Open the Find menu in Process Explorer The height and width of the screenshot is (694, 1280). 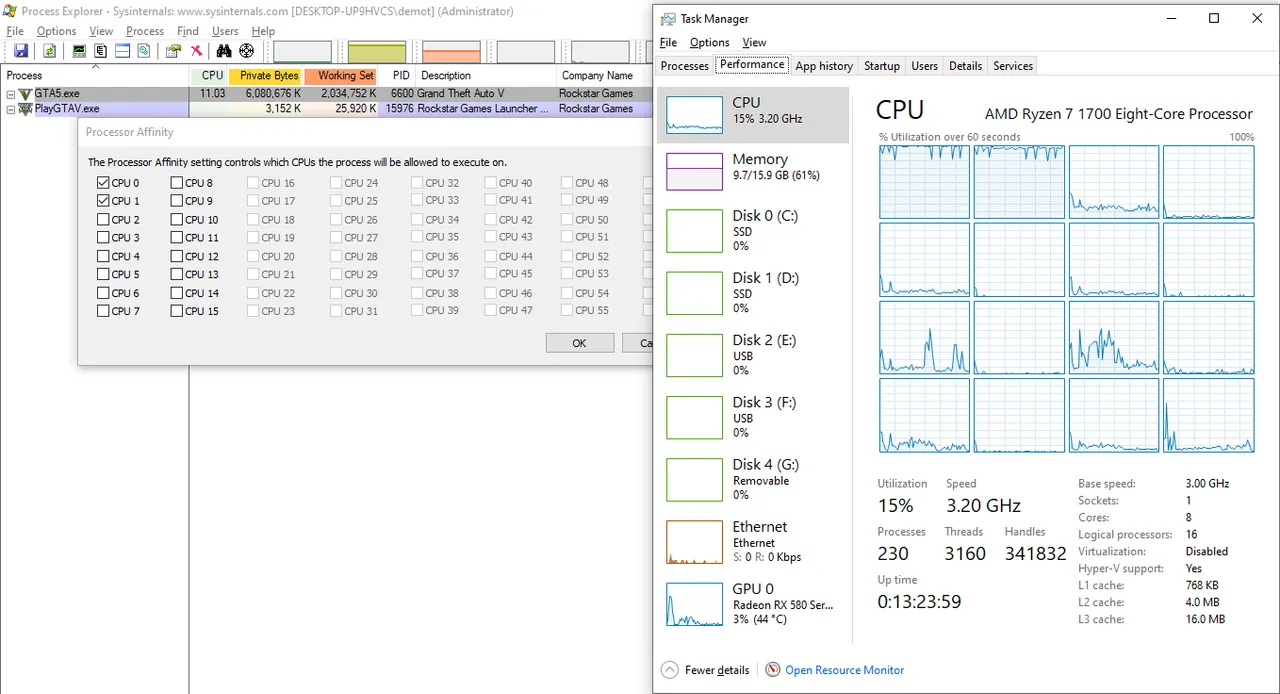coord(187,31)
